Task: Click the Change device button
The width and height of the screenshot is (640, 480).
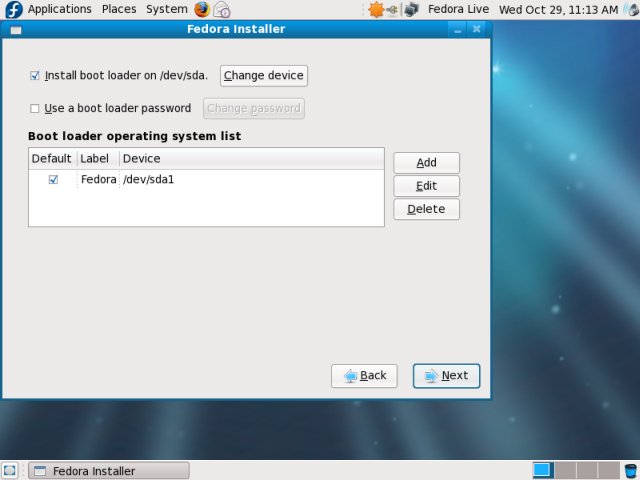Action: (x=264, y=76)
